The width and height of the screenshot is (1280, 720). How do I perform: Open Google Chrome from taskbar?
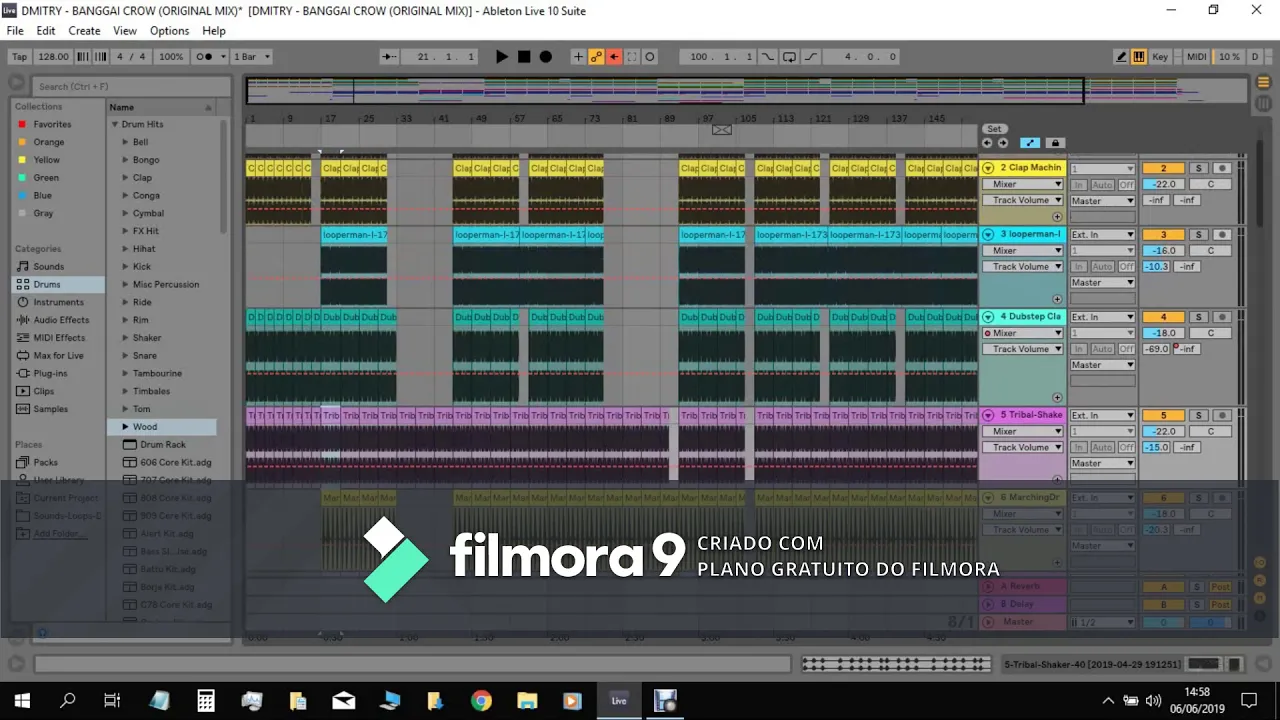(482, 700)
